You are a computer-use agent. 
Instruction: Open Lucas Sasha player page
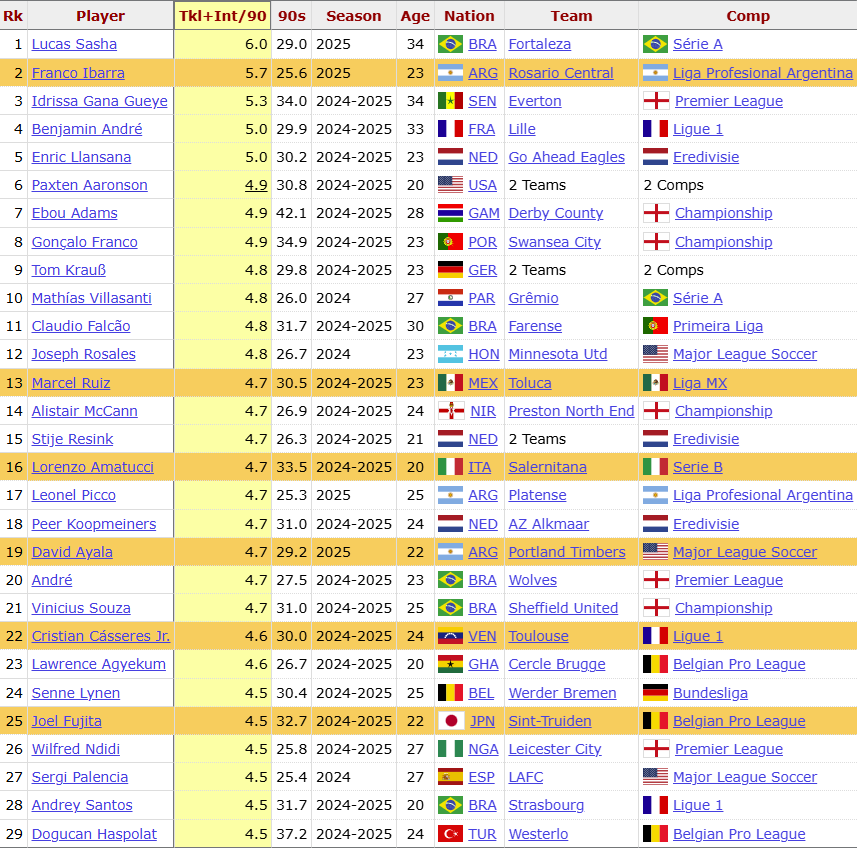click(74, 44)
